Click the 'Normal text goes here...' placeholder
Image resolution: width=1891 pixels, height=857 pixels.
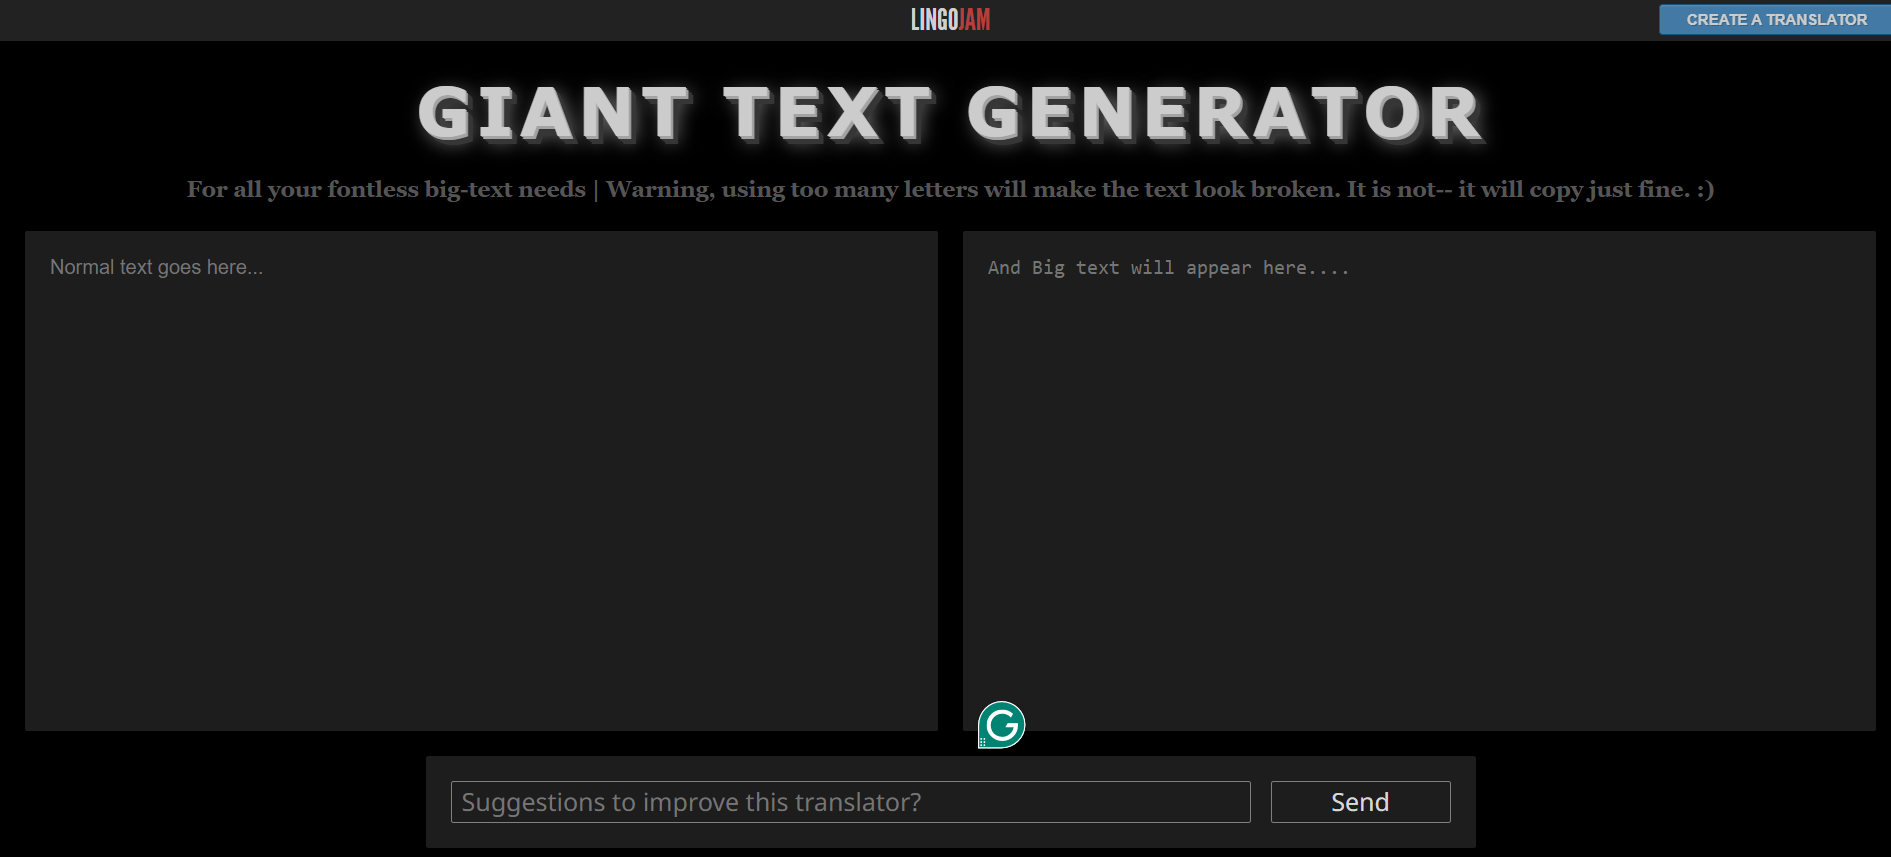point(157,268)
